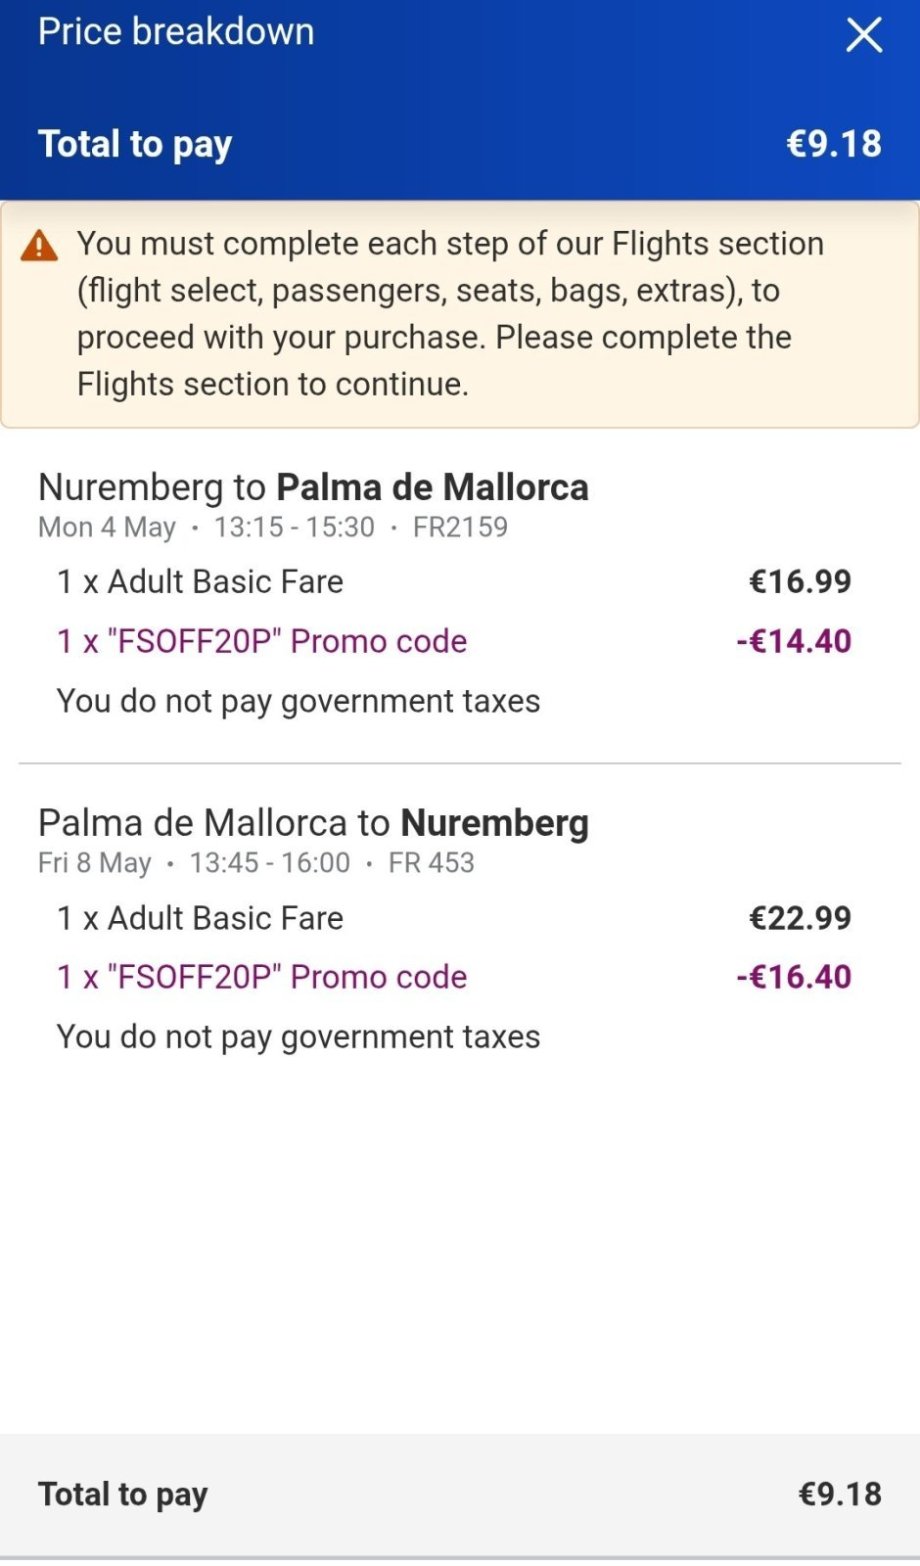Click the outbound FSOFF20P Promo code line
920x1566 pixels.
[x=262, y=642]
